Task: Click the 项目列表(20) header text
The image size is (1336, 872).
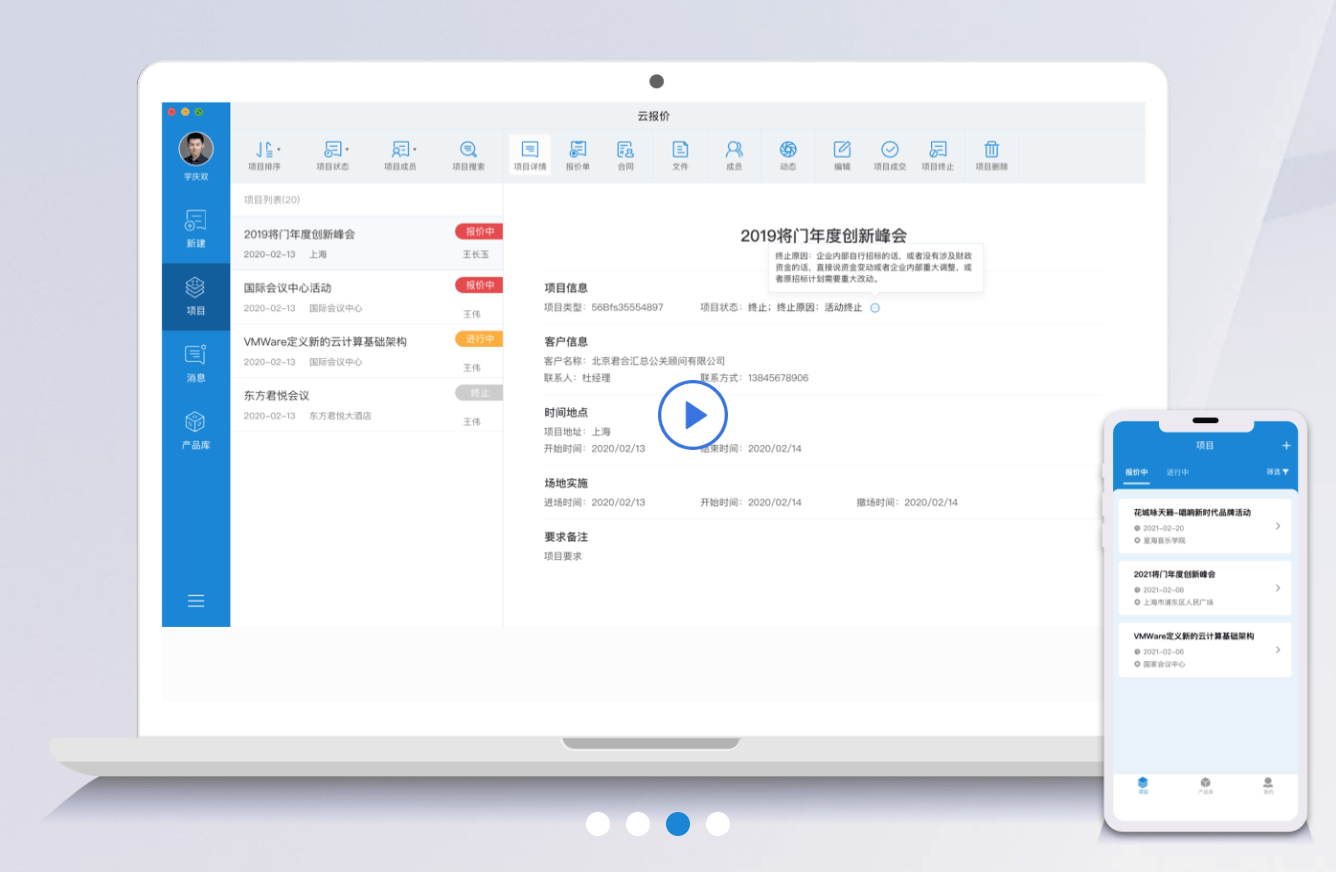Action: pyautogui.click(x=272, y=200)
